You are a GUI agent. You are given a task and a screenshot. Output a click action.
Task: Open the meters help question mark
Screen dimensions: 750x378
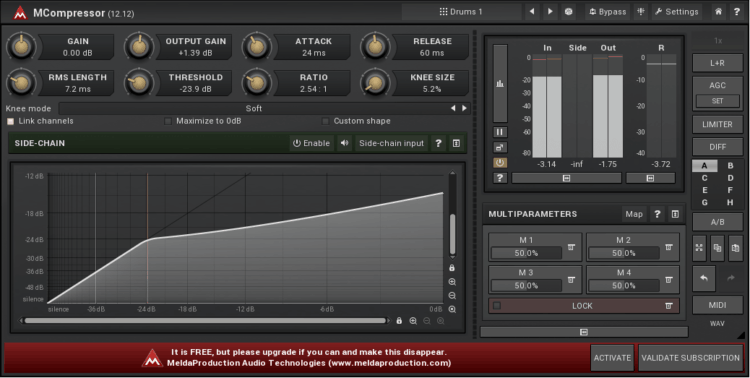pyautogui.click(x=500, y=178)
